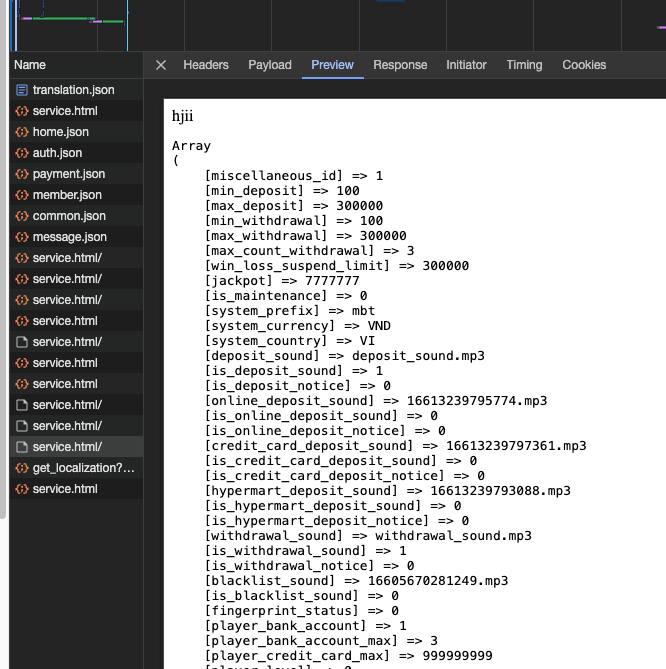Viewport: 666px width, 669px height.
Task: Click the [jackpot] => 7777777 line
Action: [282, 281]
